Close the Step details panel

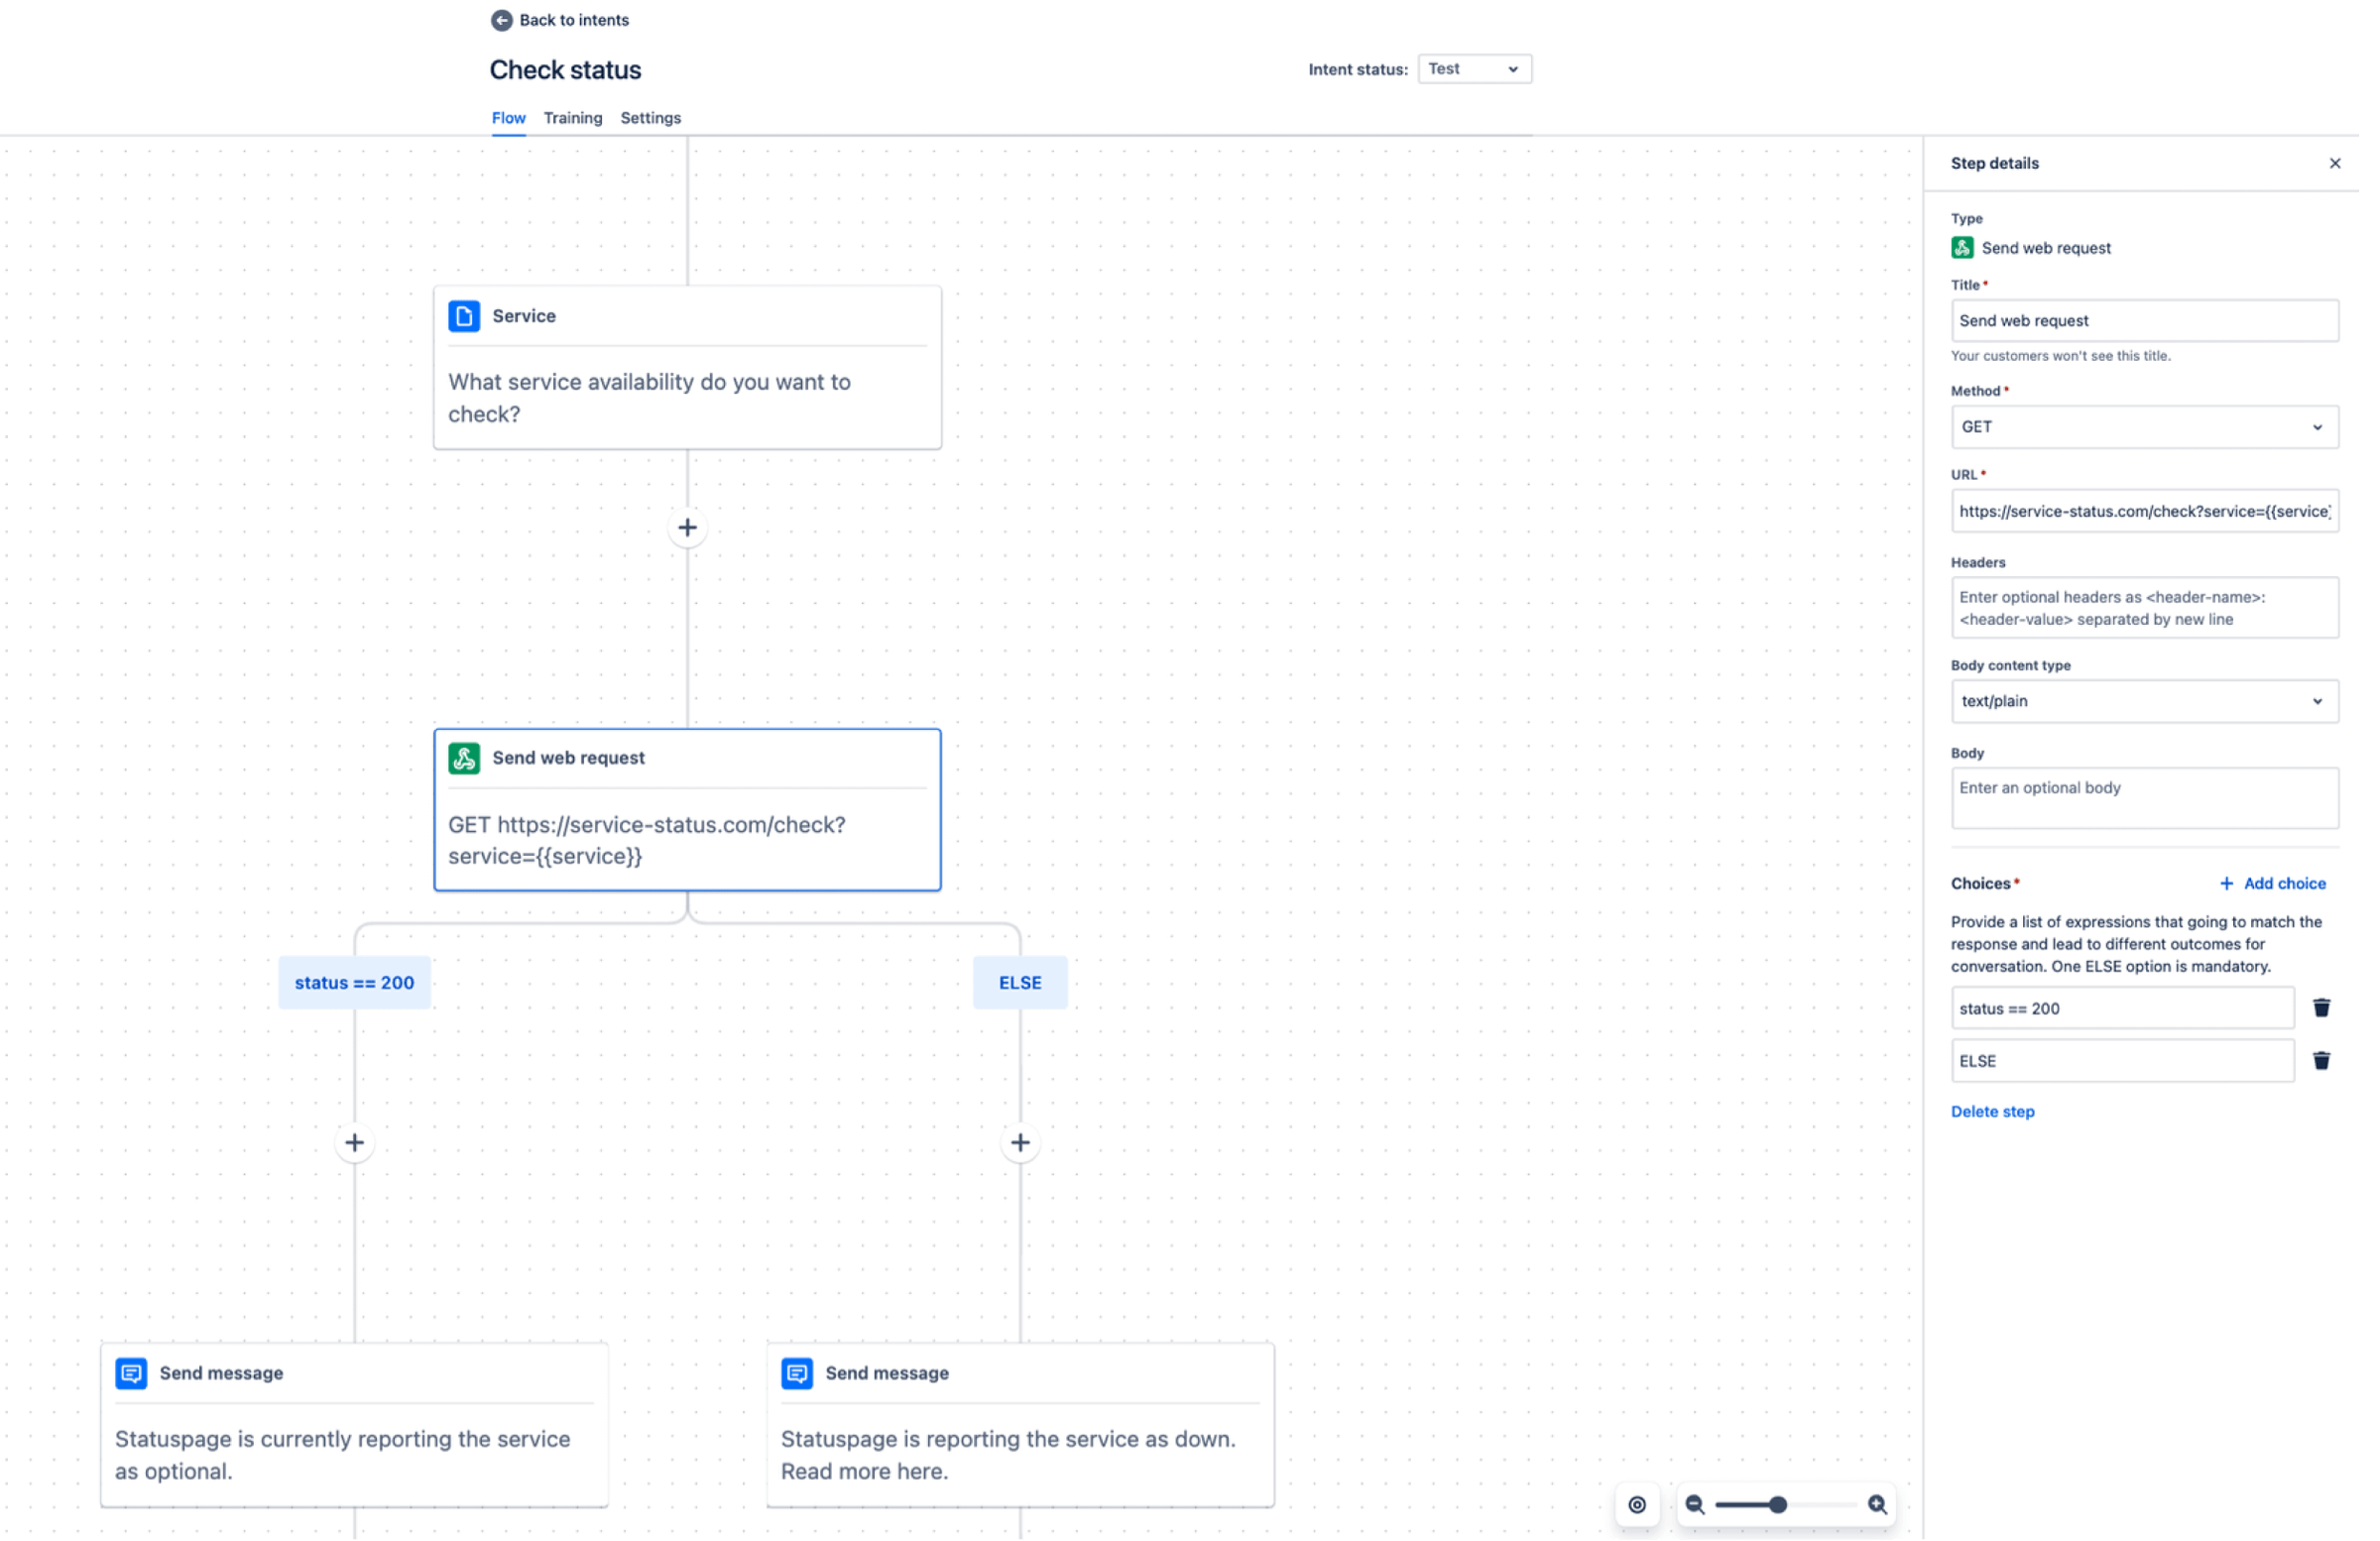[2336, 162]
